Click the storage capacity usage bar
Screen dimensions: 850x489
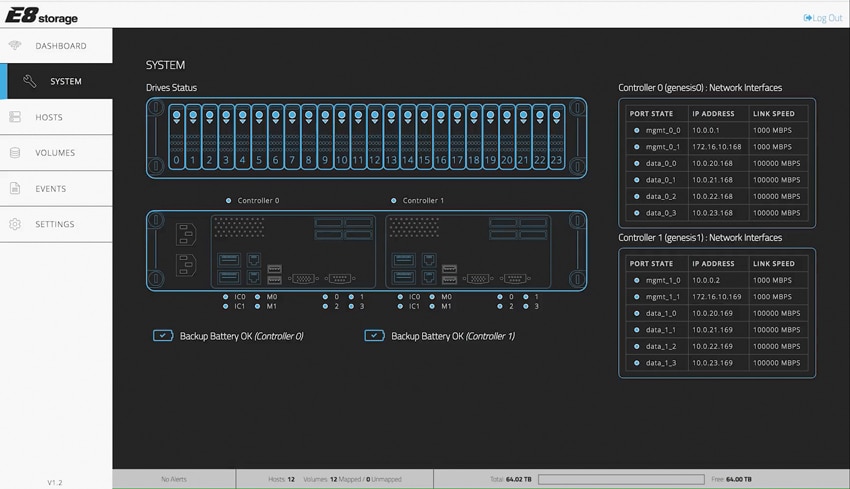(621, 479)
